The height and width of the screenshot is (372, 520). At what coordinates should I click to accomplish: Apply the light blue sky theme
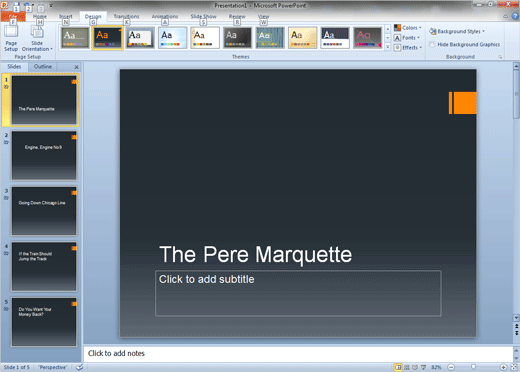pos(172,38)
